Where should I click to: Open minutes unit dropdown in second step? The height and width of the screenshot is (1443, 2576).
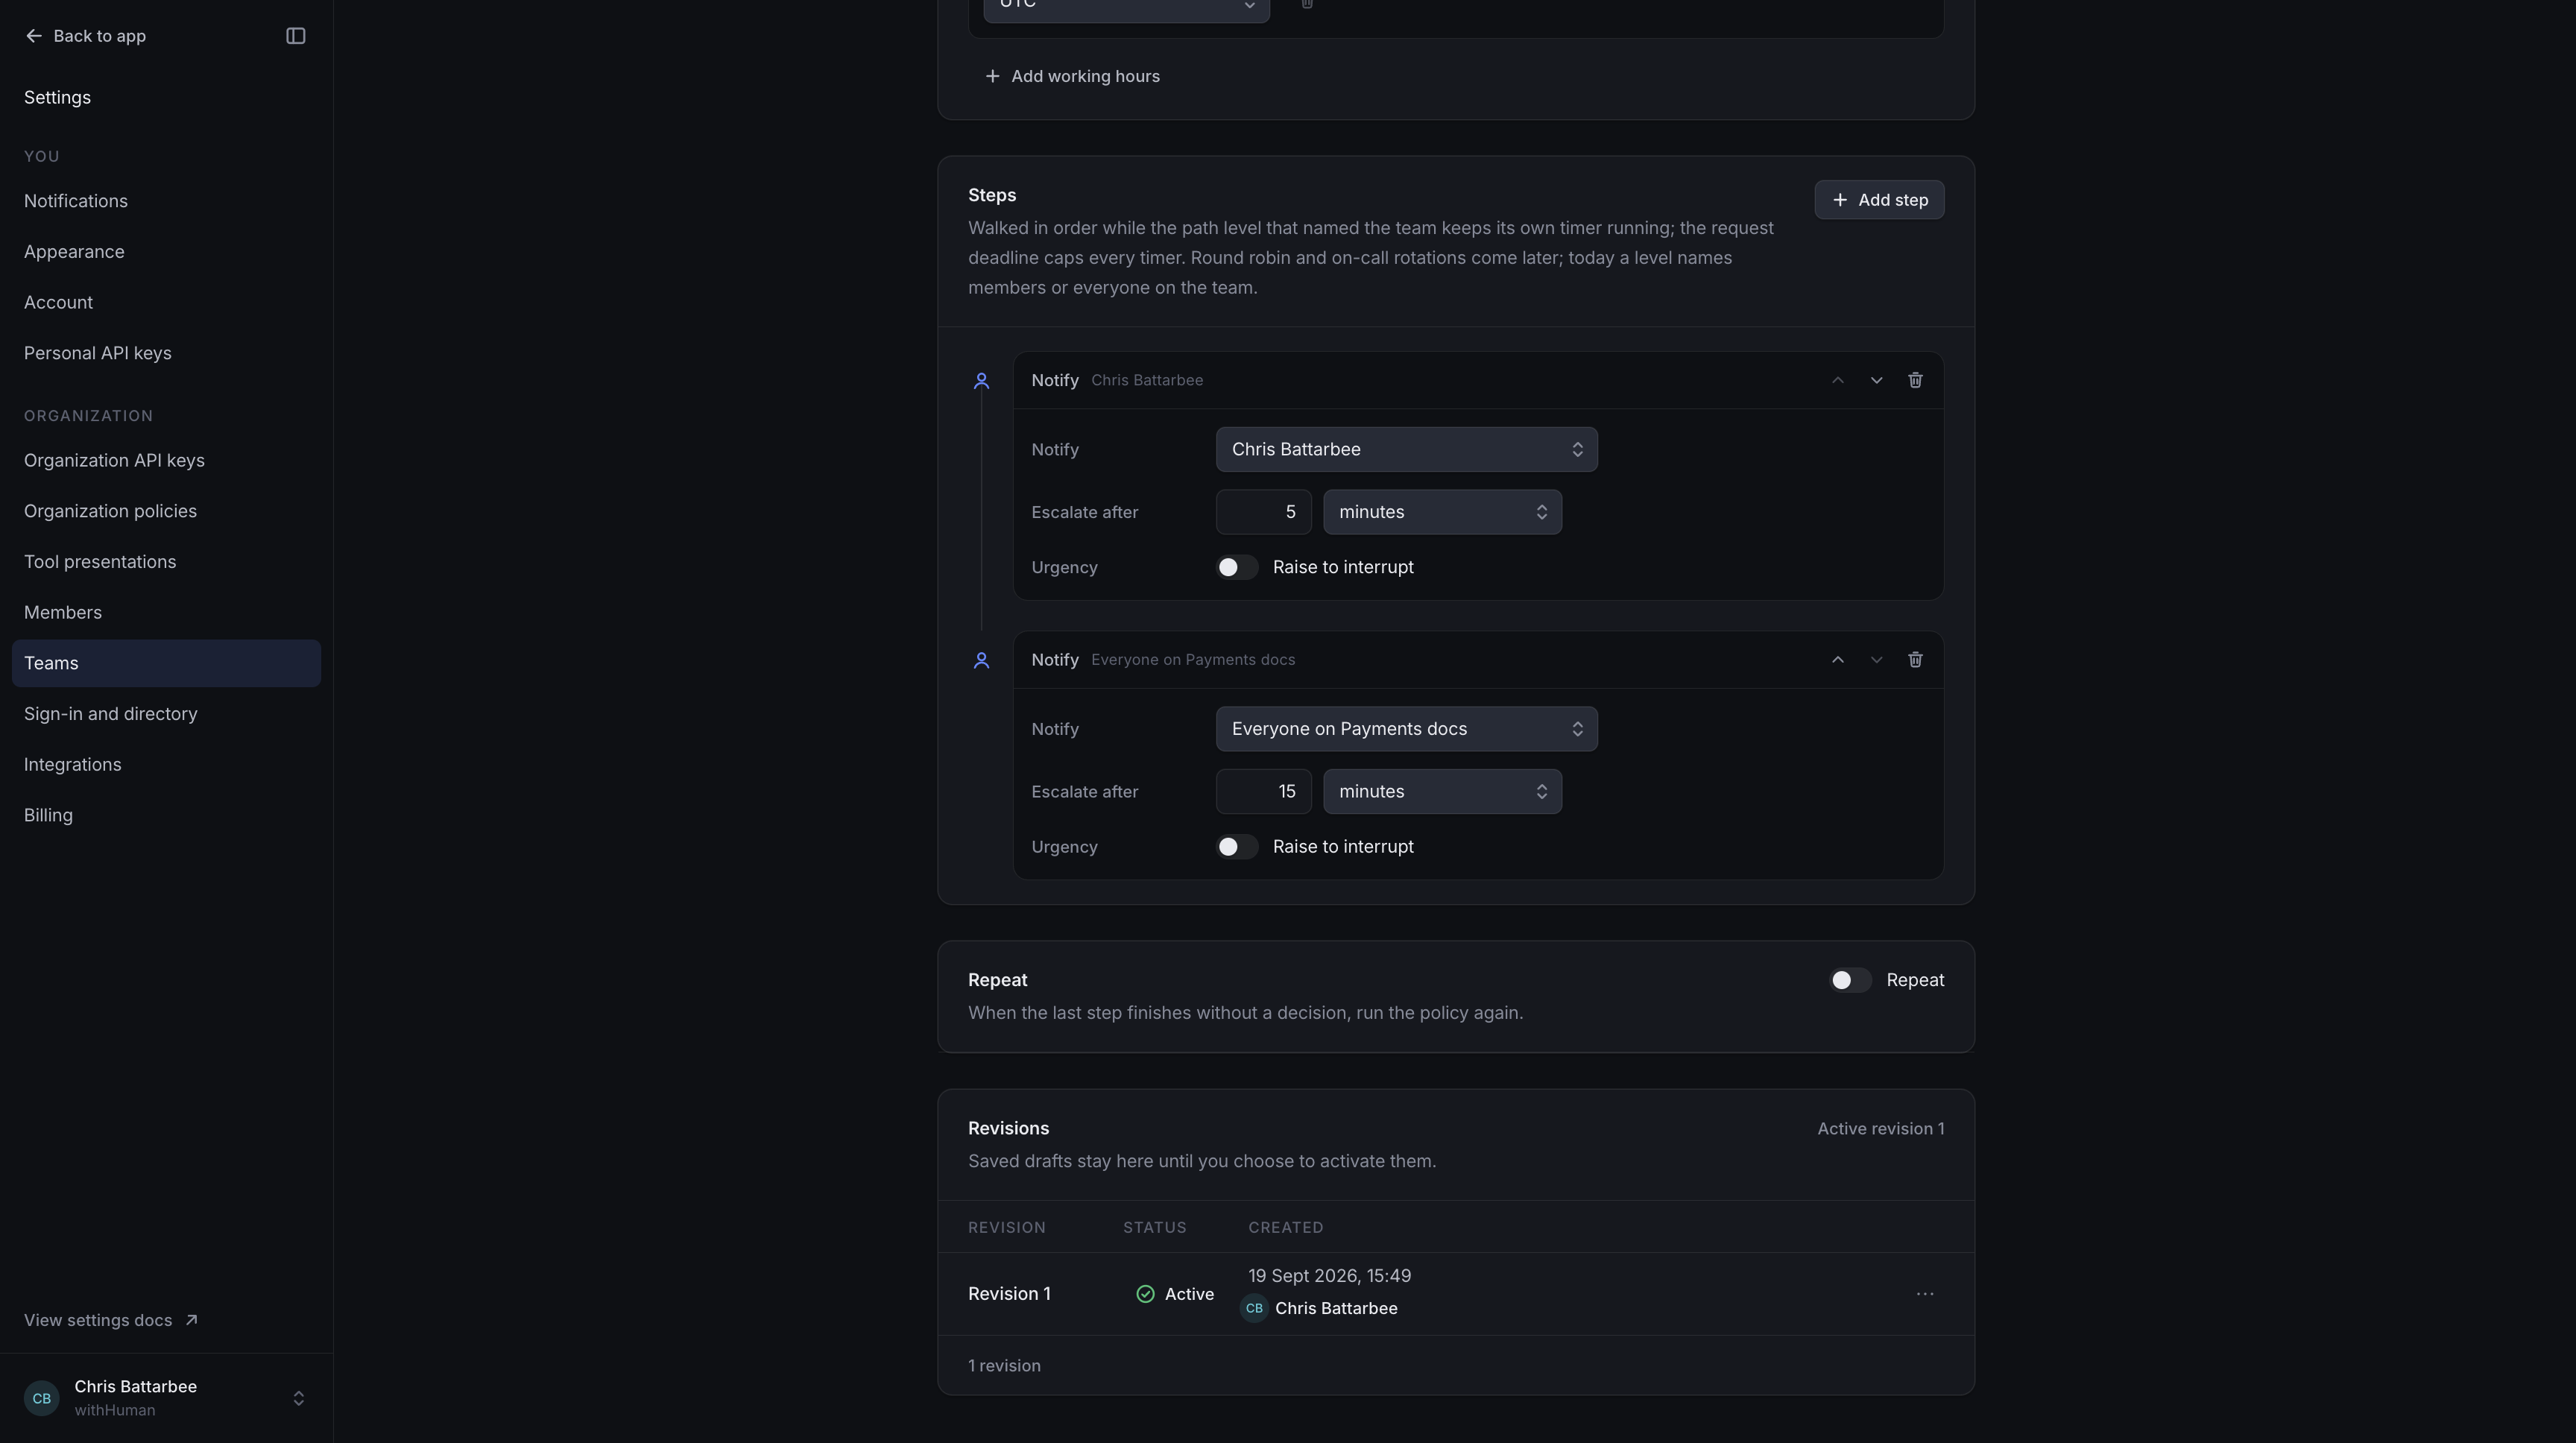click(1442, 791)
